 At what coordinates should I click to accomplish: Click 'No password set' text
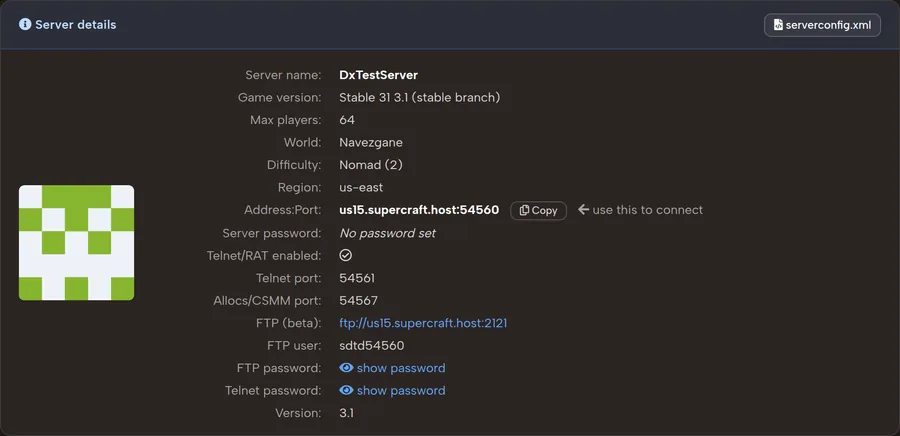coord(387,233)
